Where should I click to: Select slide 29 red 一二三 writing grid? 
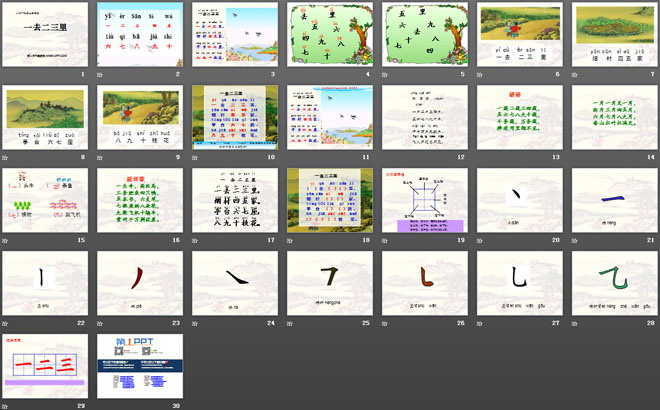[45, 366]
